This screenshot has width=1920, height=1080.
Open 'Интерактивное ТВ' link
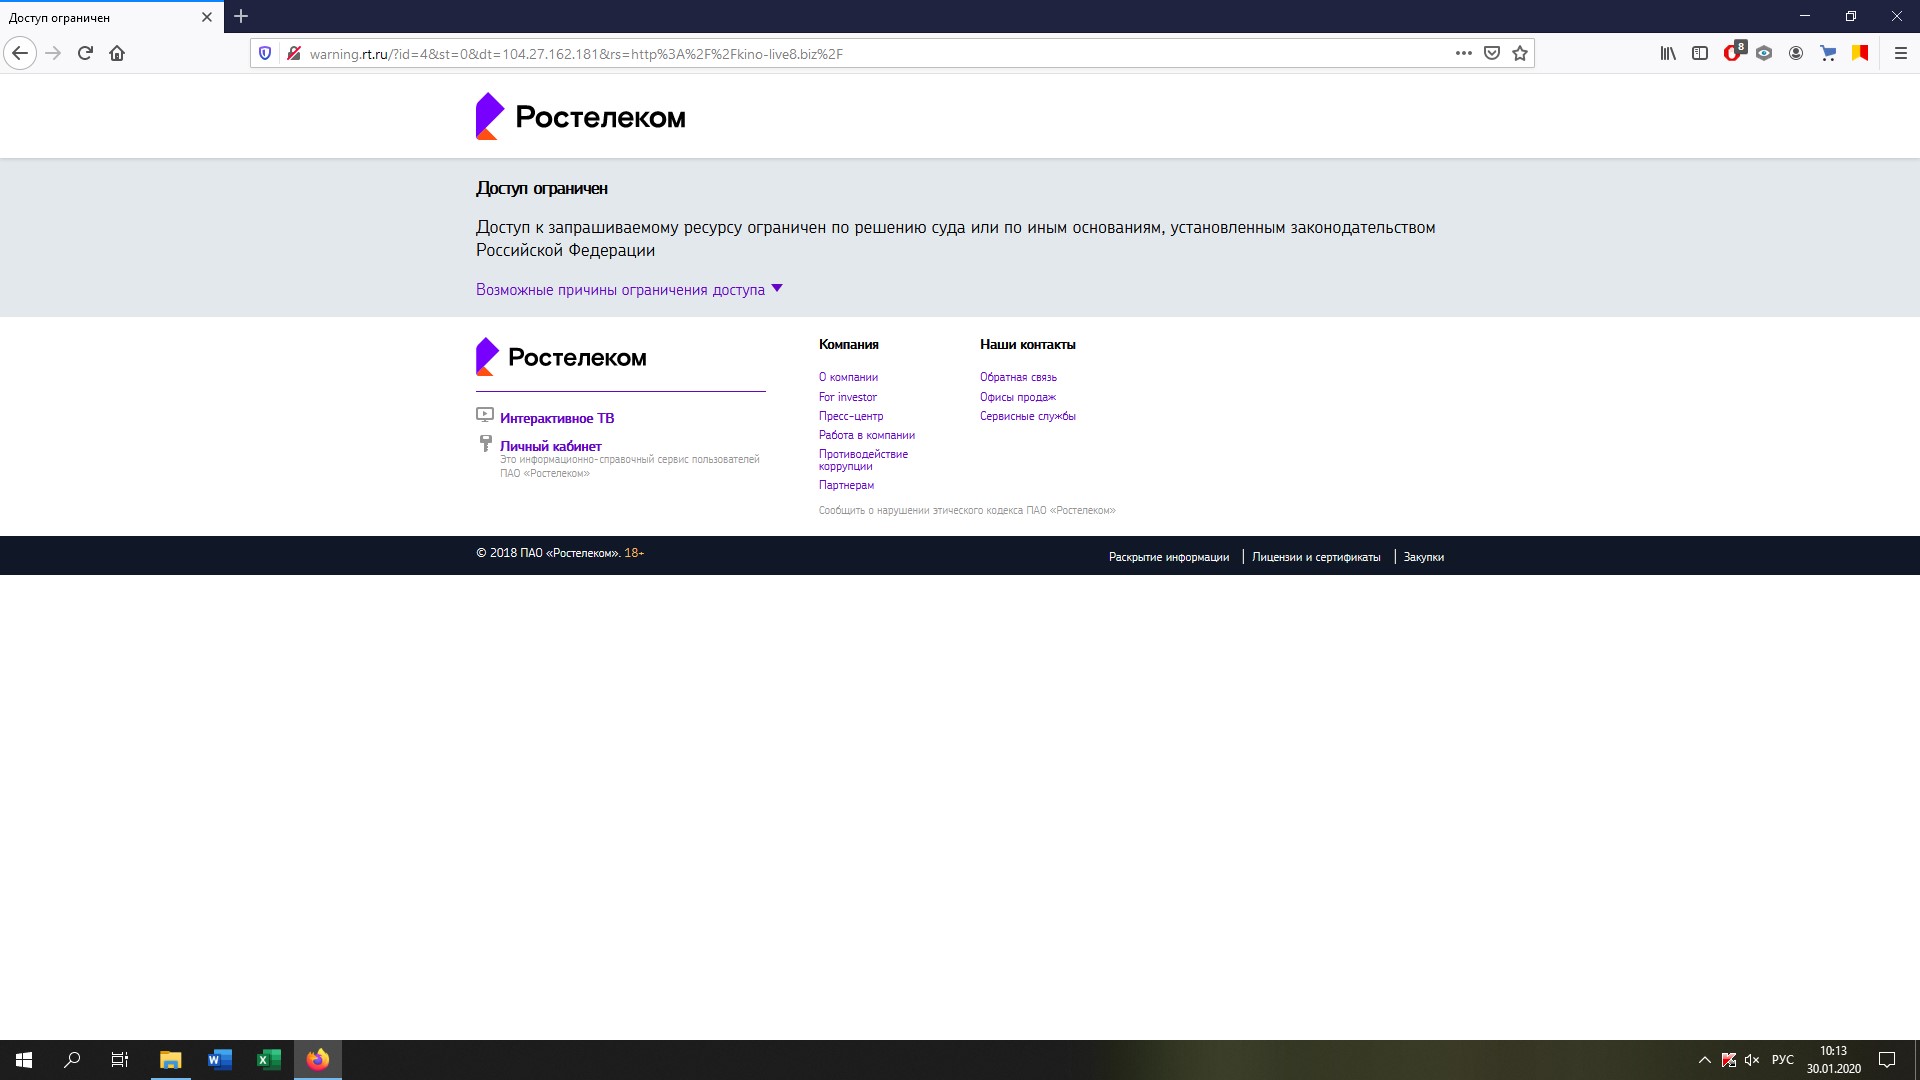point(557,418)
